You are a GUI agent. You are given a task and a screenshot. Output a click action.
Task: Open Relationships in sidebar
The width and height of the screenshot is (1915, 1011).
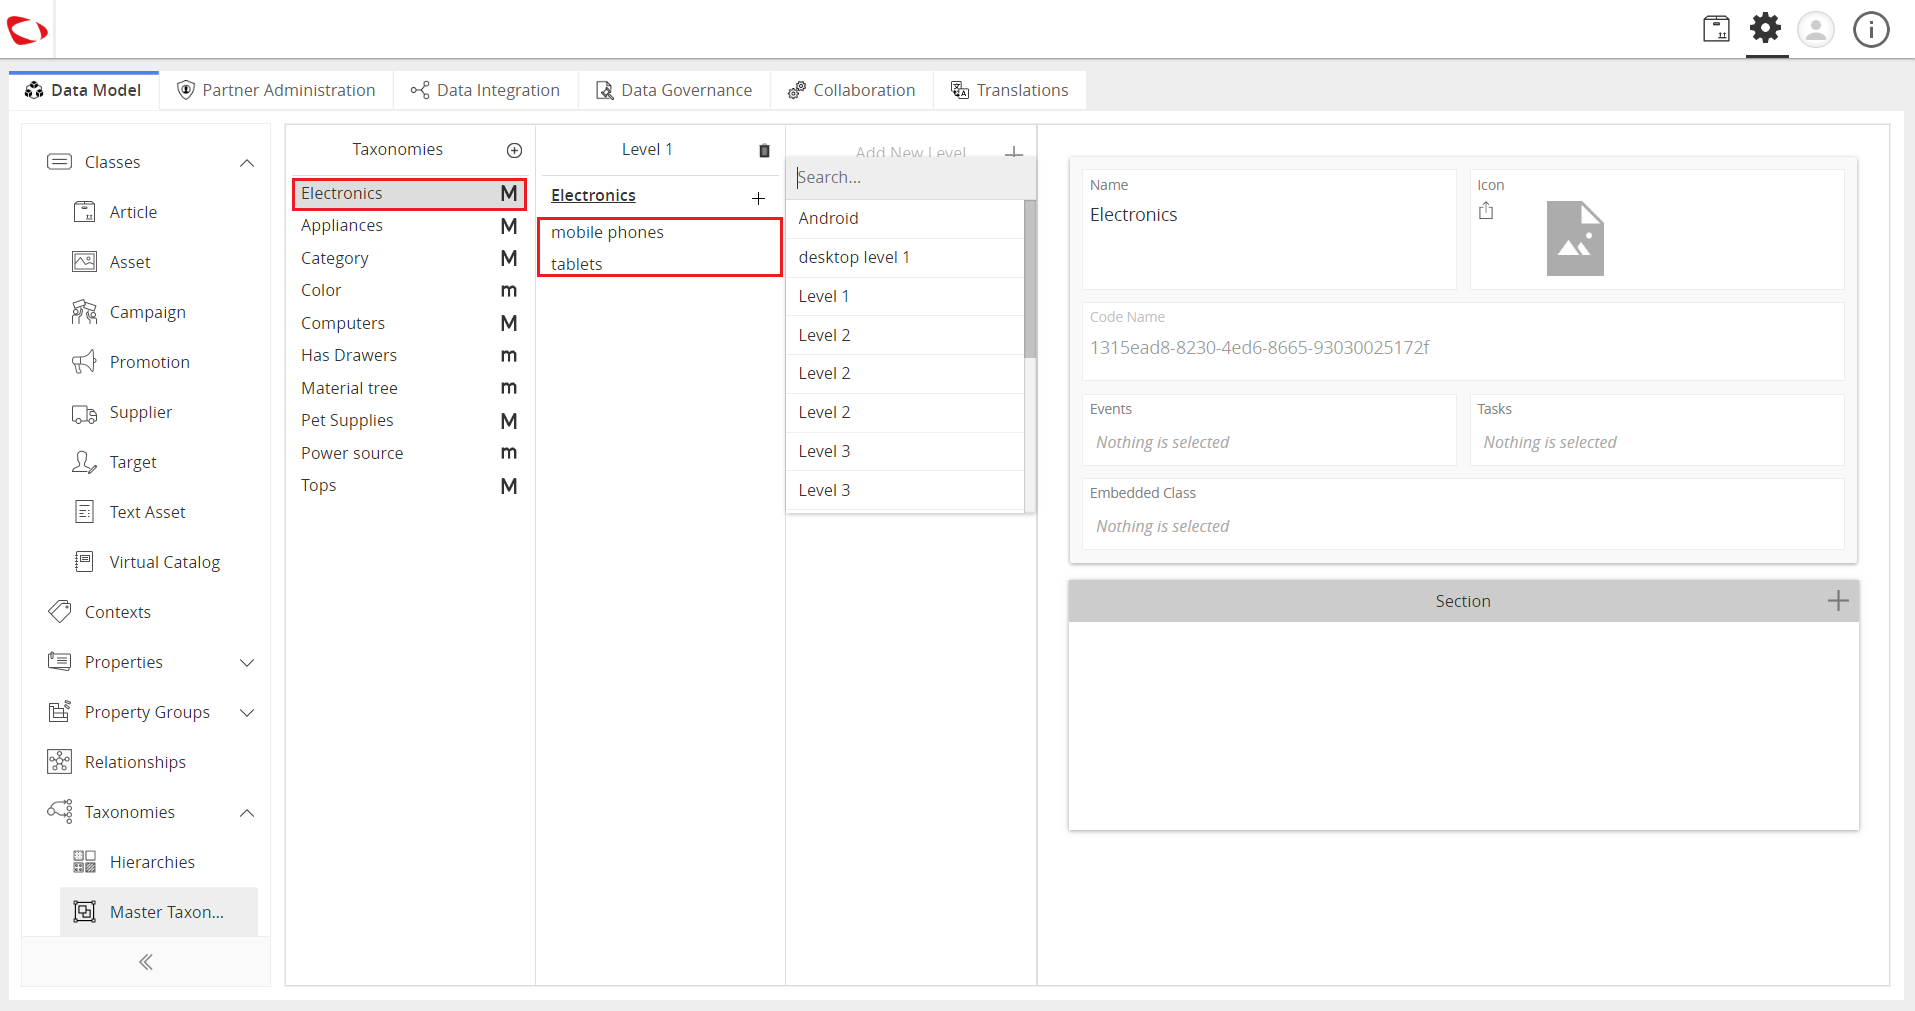tap(135, 762)
